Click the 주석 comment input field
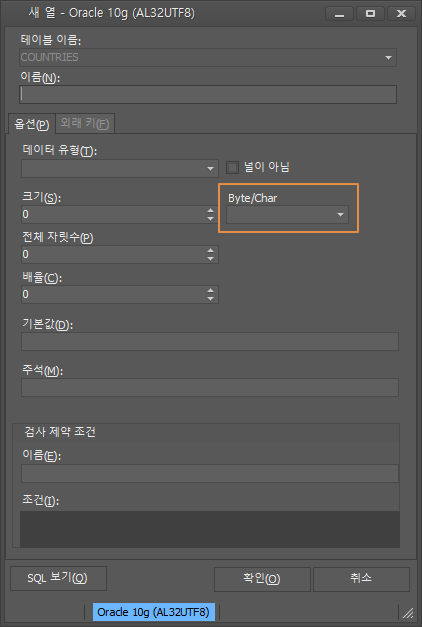The height and width of the screenshot is (627, 422). [210, 387]
